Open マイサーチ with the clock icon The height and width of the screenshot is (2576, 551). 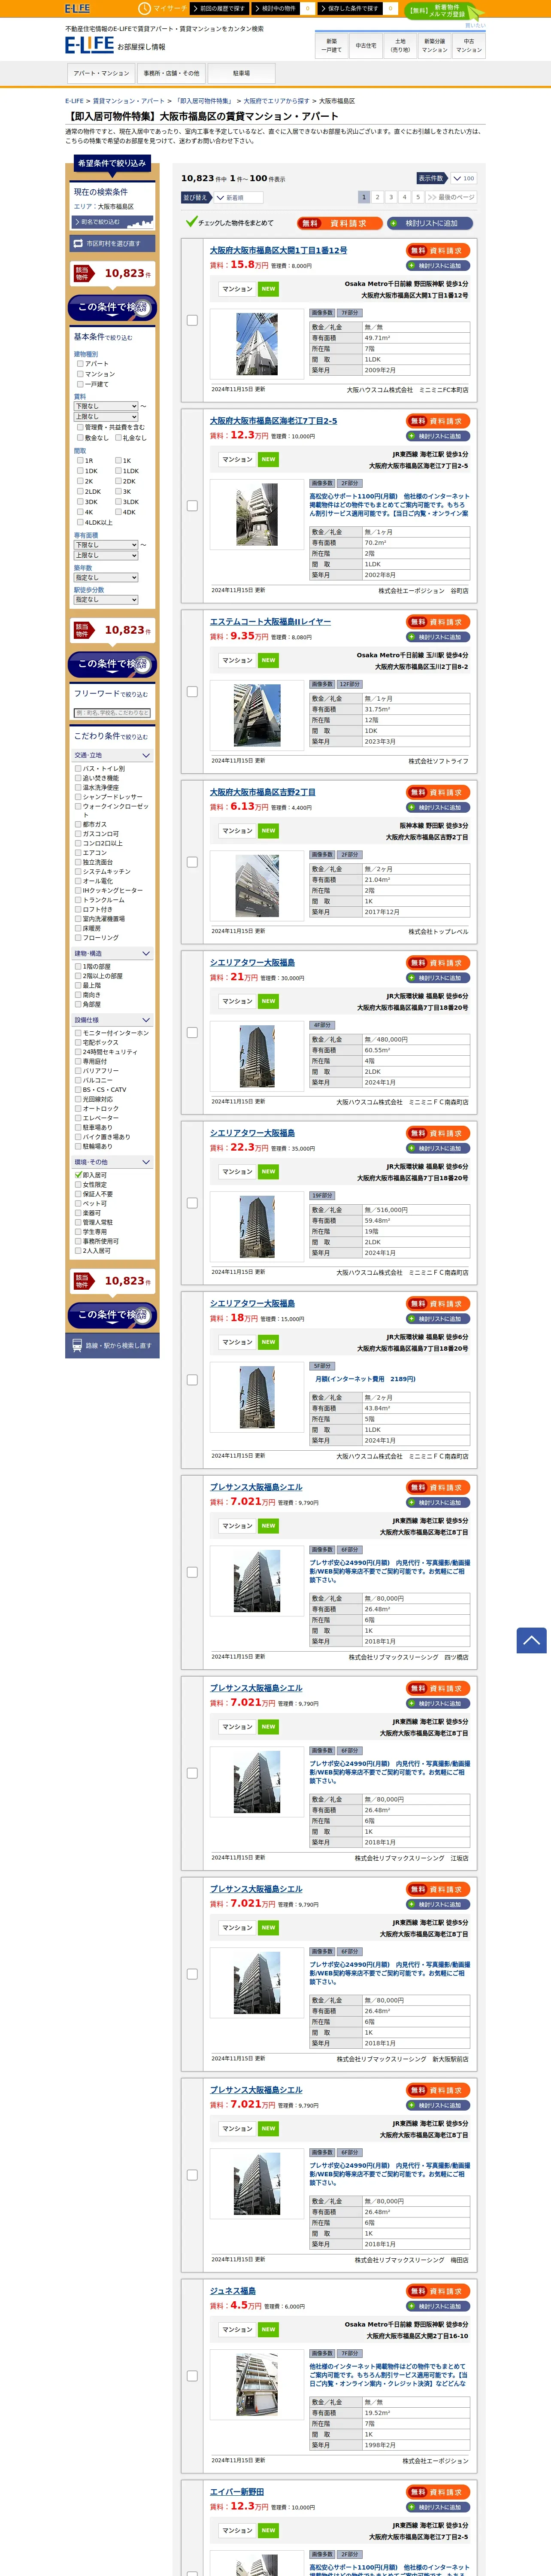[x=163, y=8]
